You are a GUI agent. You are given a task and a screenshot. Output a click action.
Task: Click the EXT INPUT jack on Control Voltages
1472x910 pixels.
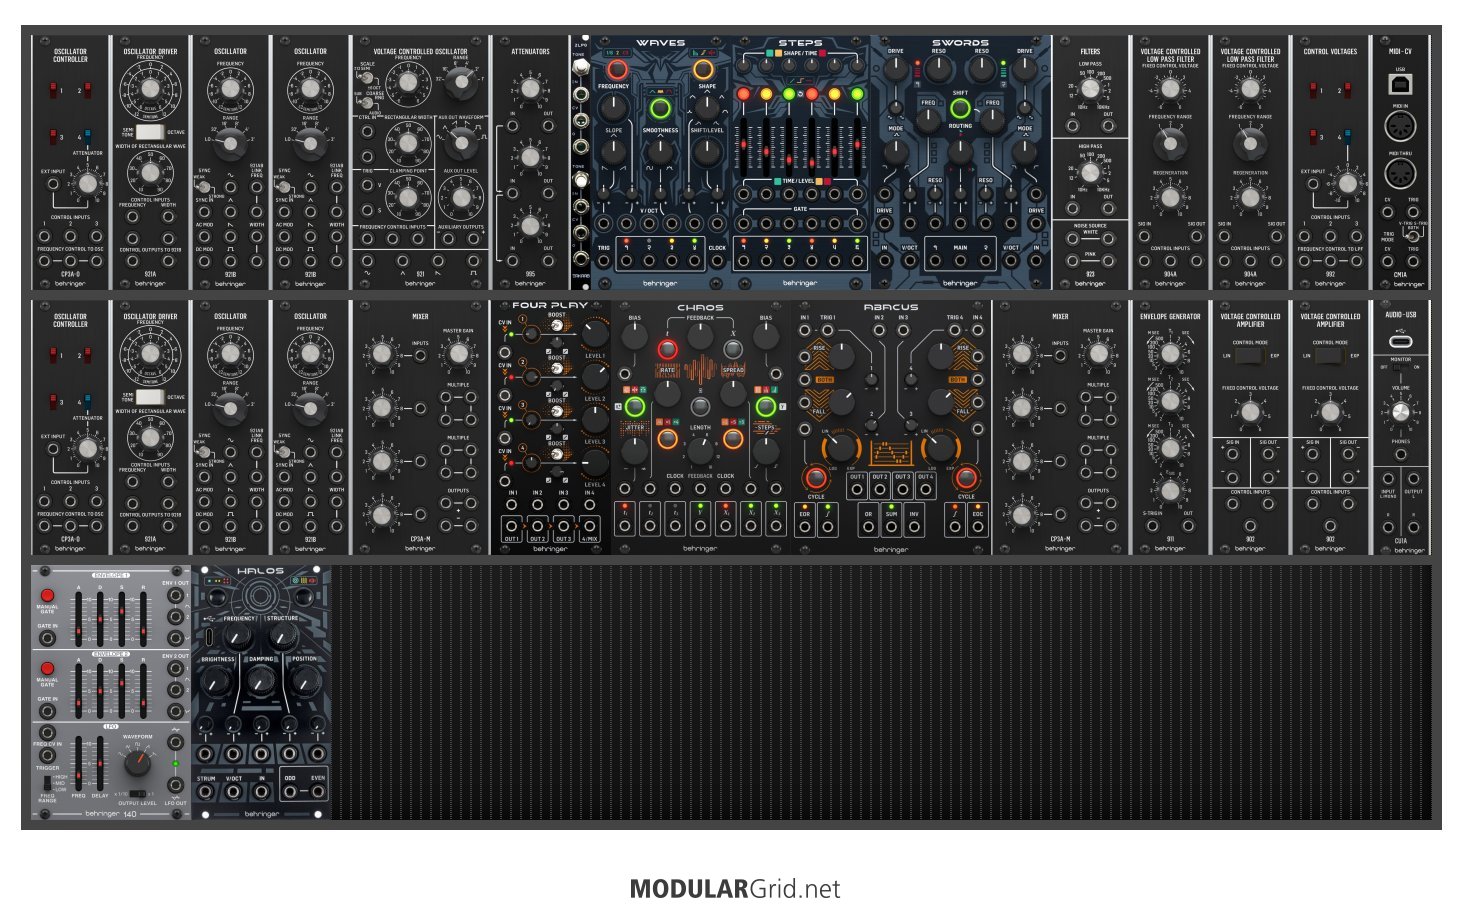tap(1313, 184)
